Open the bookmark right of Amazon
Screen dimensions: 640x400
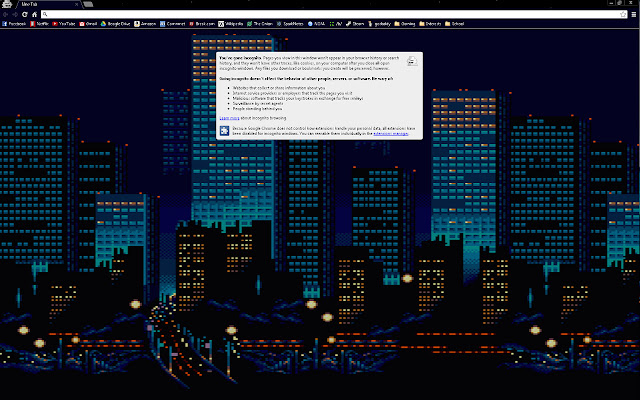pos(173,24)
